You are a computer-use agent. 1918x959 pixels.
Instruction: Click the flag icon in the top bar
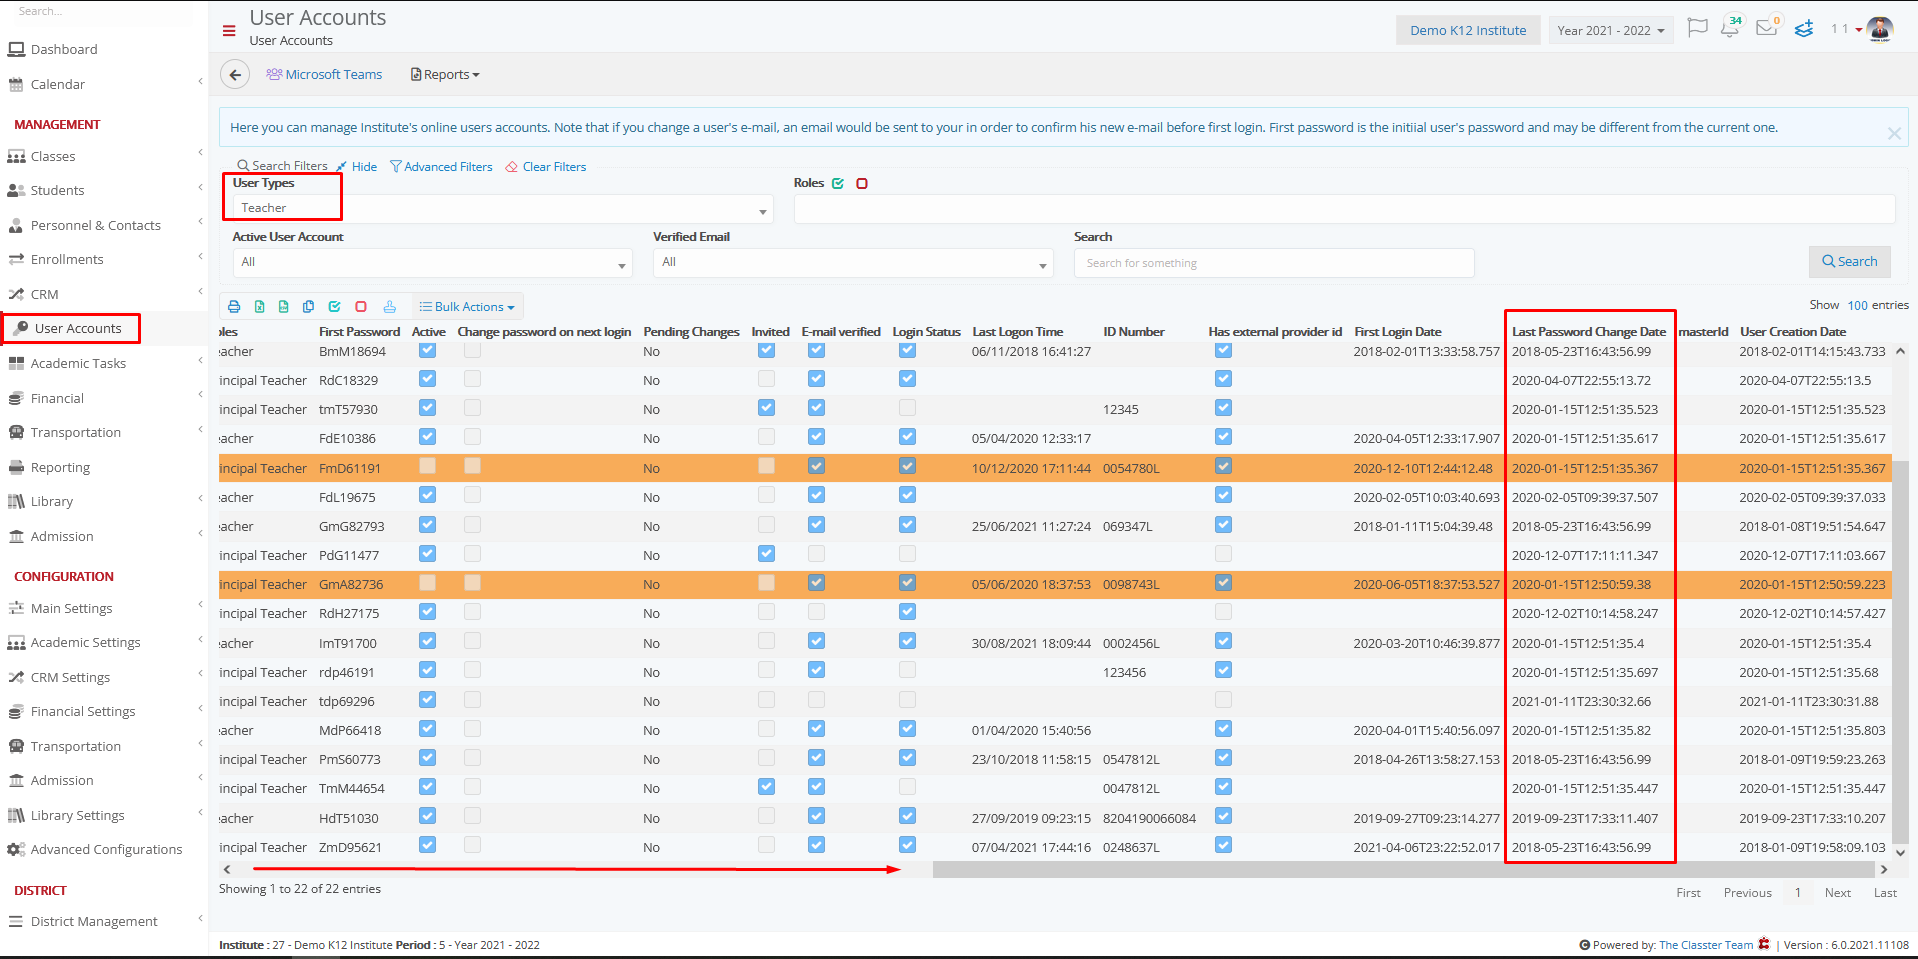point(1696,29)
